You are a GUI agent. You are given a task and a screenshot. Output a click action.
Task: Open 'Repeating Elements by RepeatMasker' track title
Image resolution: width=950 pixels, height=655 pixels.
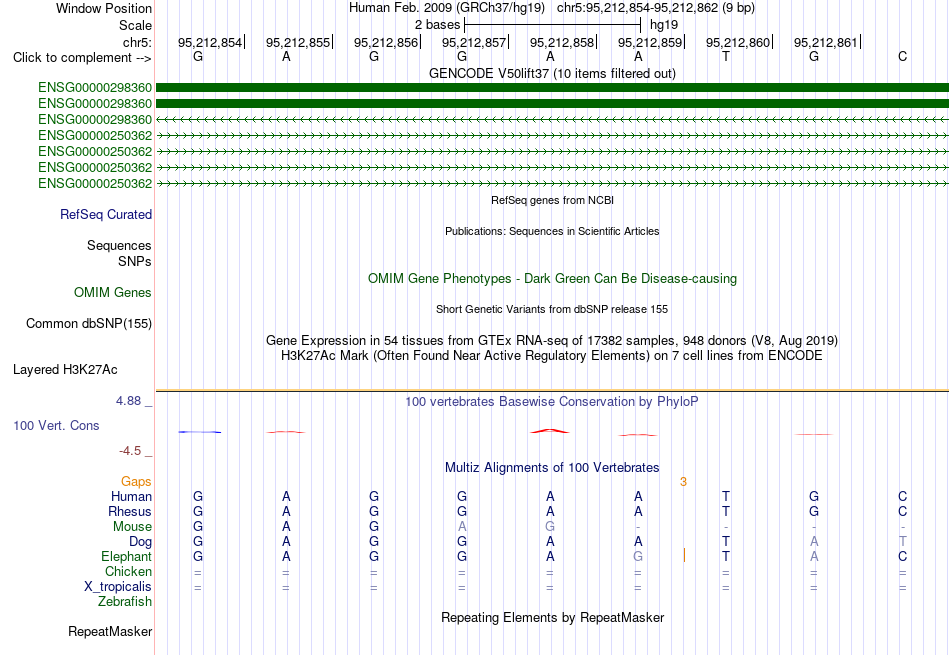pos(552,617)
